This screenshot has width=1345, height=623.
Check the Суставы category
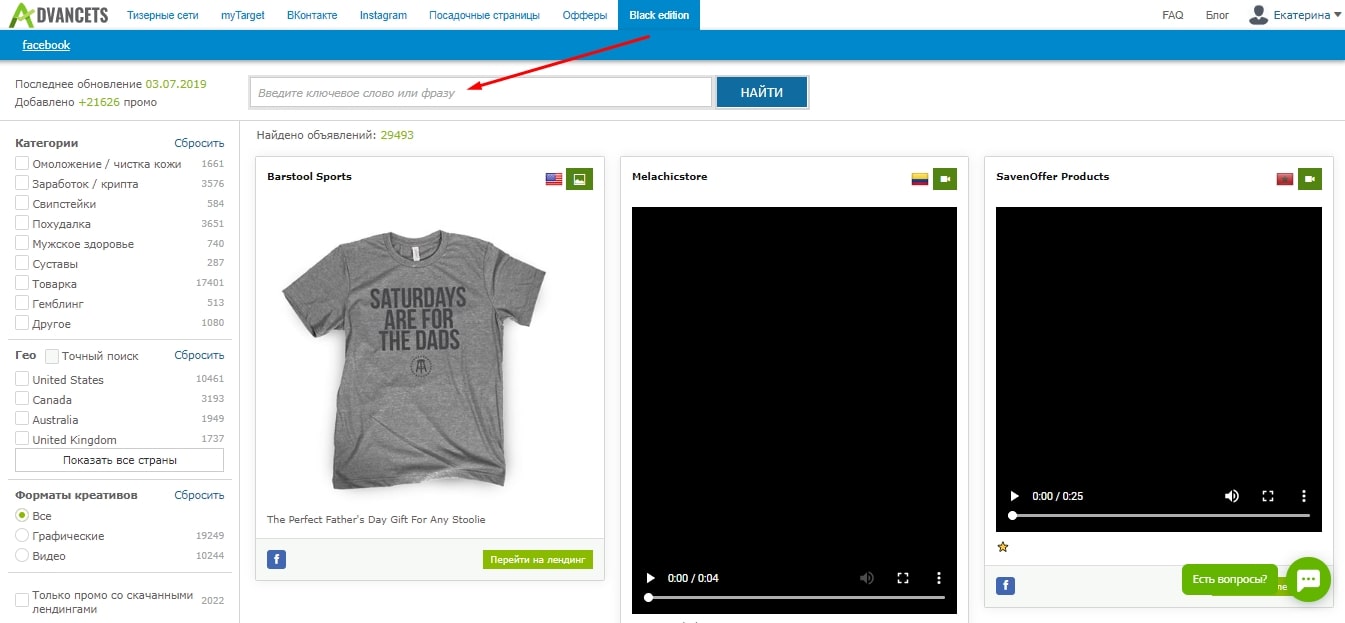tap(22, 263)
